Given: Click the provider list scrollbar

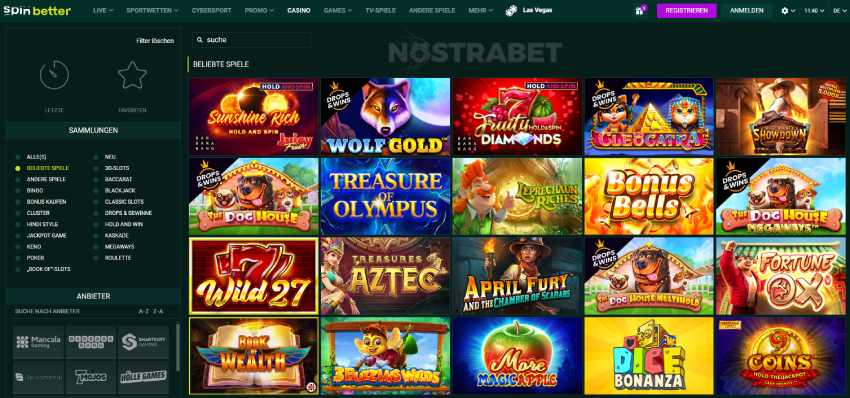Looking at the screenshot, I should pos(178,347).
